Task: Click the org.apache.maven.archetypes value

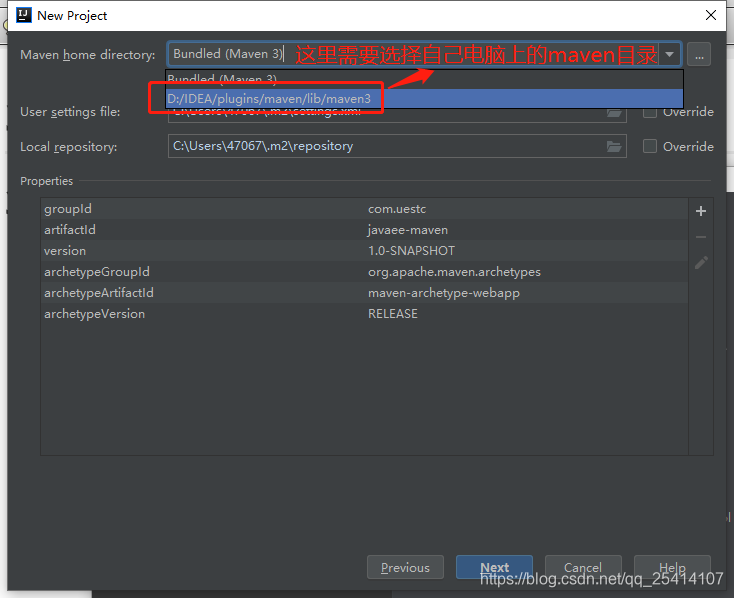Action: (x=454, y=272)
